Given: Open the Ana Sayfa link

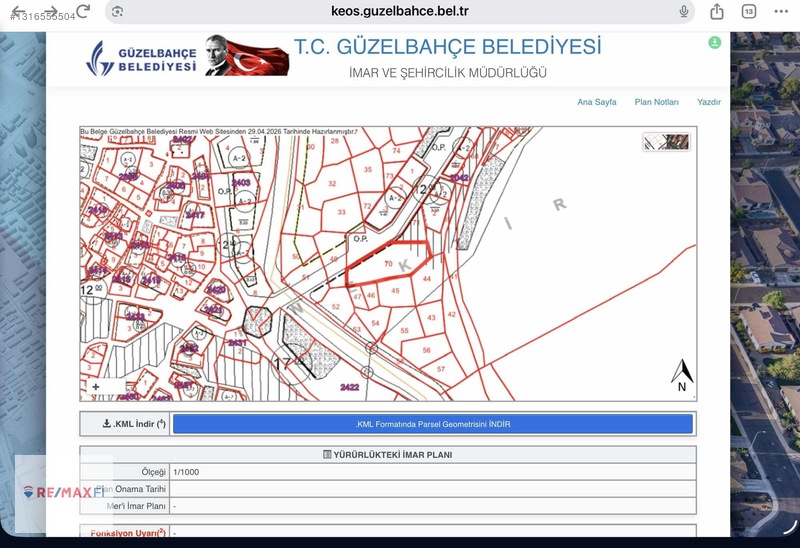Looking at the screenshot, I should 596,102.
